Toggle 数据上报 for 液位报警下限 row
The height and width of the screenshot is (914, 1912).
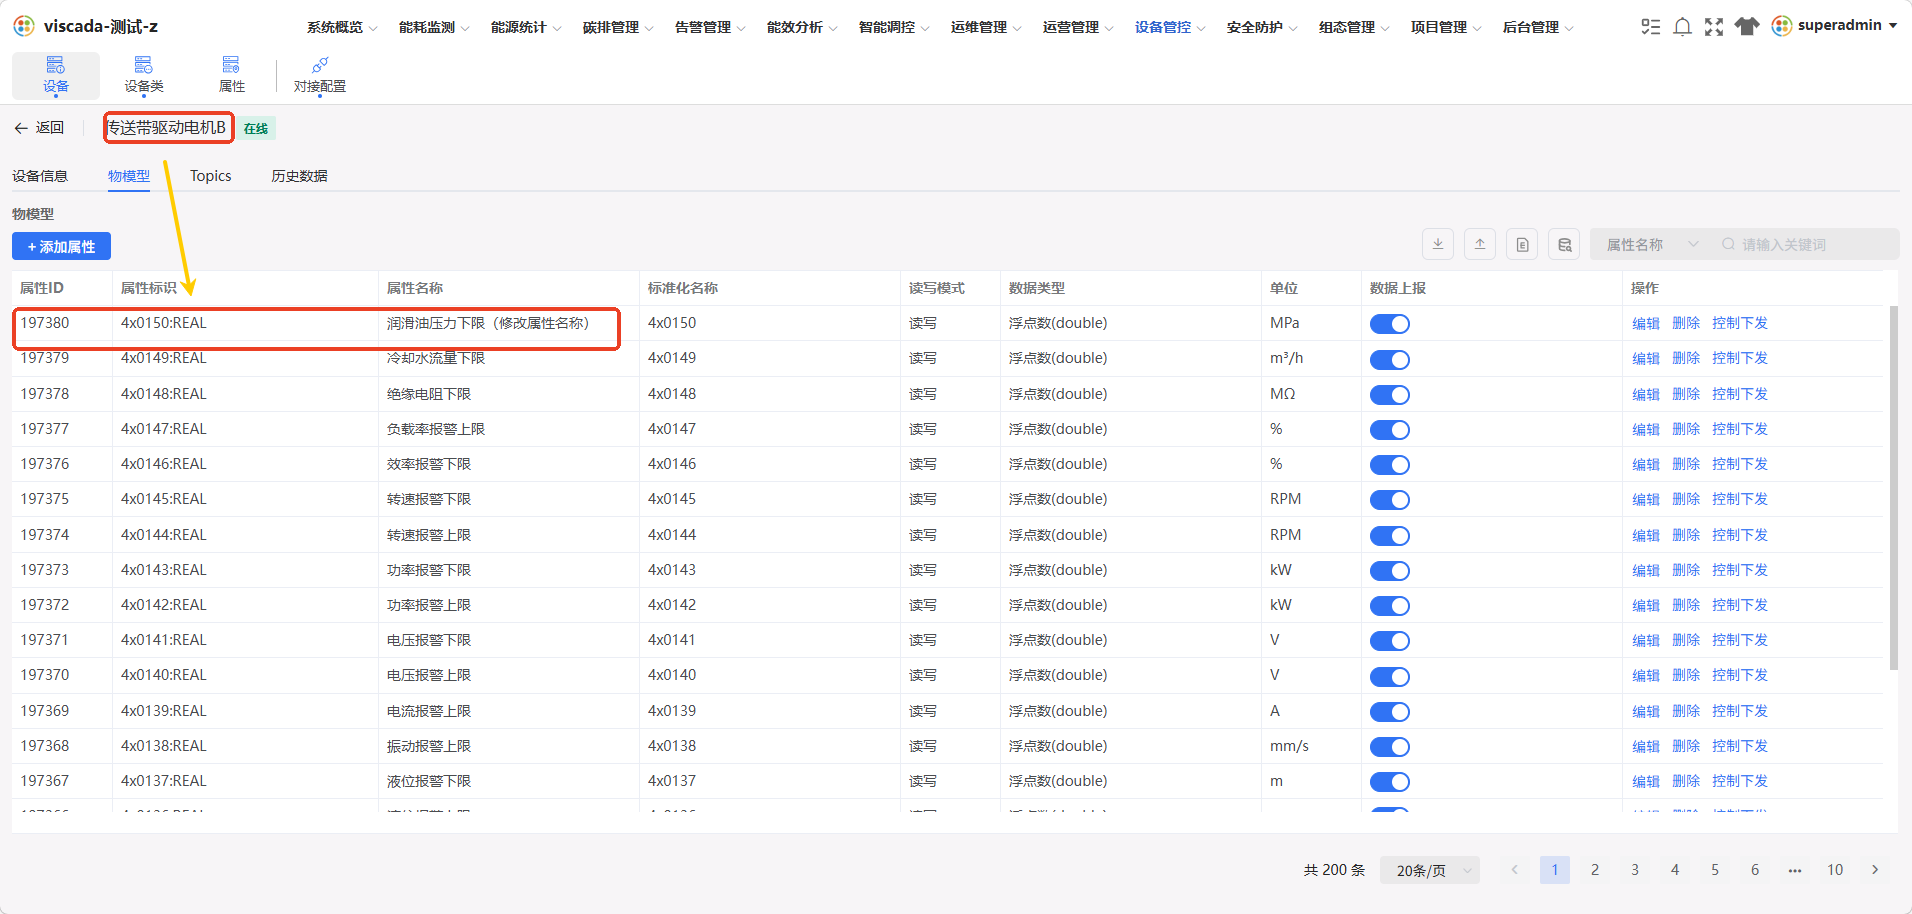1389,782
